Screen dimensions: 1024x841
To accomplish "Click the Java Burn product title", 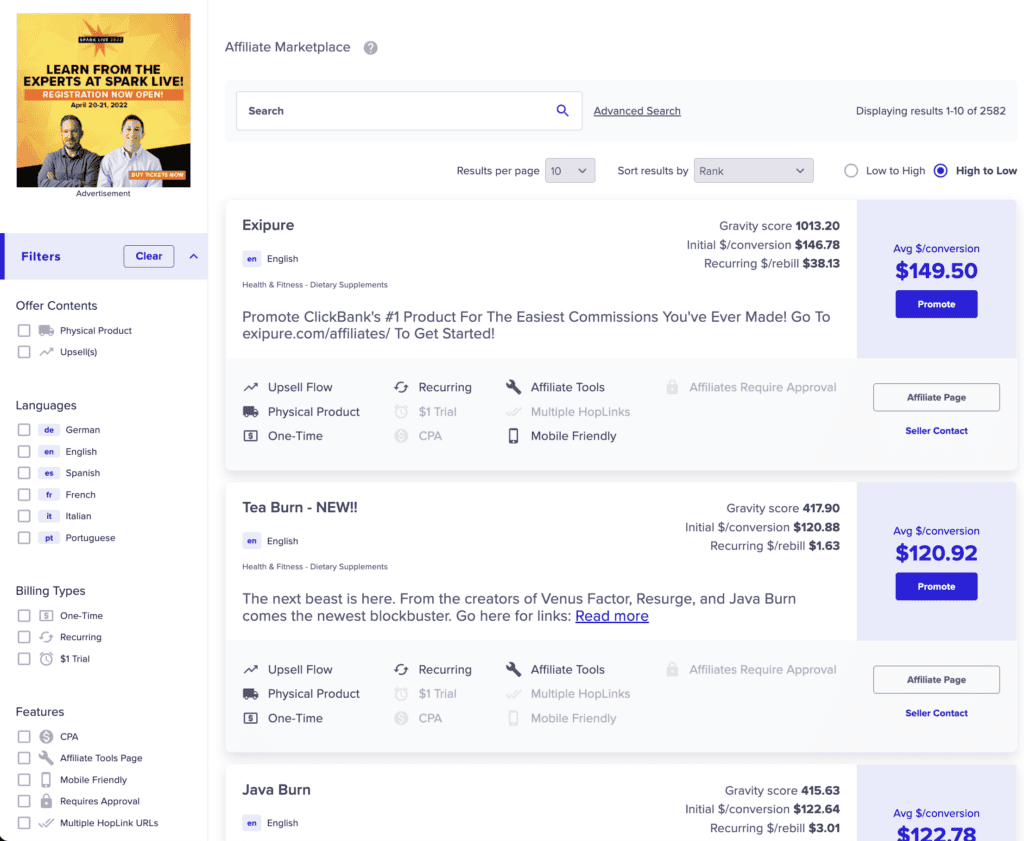I will point(276,789).
